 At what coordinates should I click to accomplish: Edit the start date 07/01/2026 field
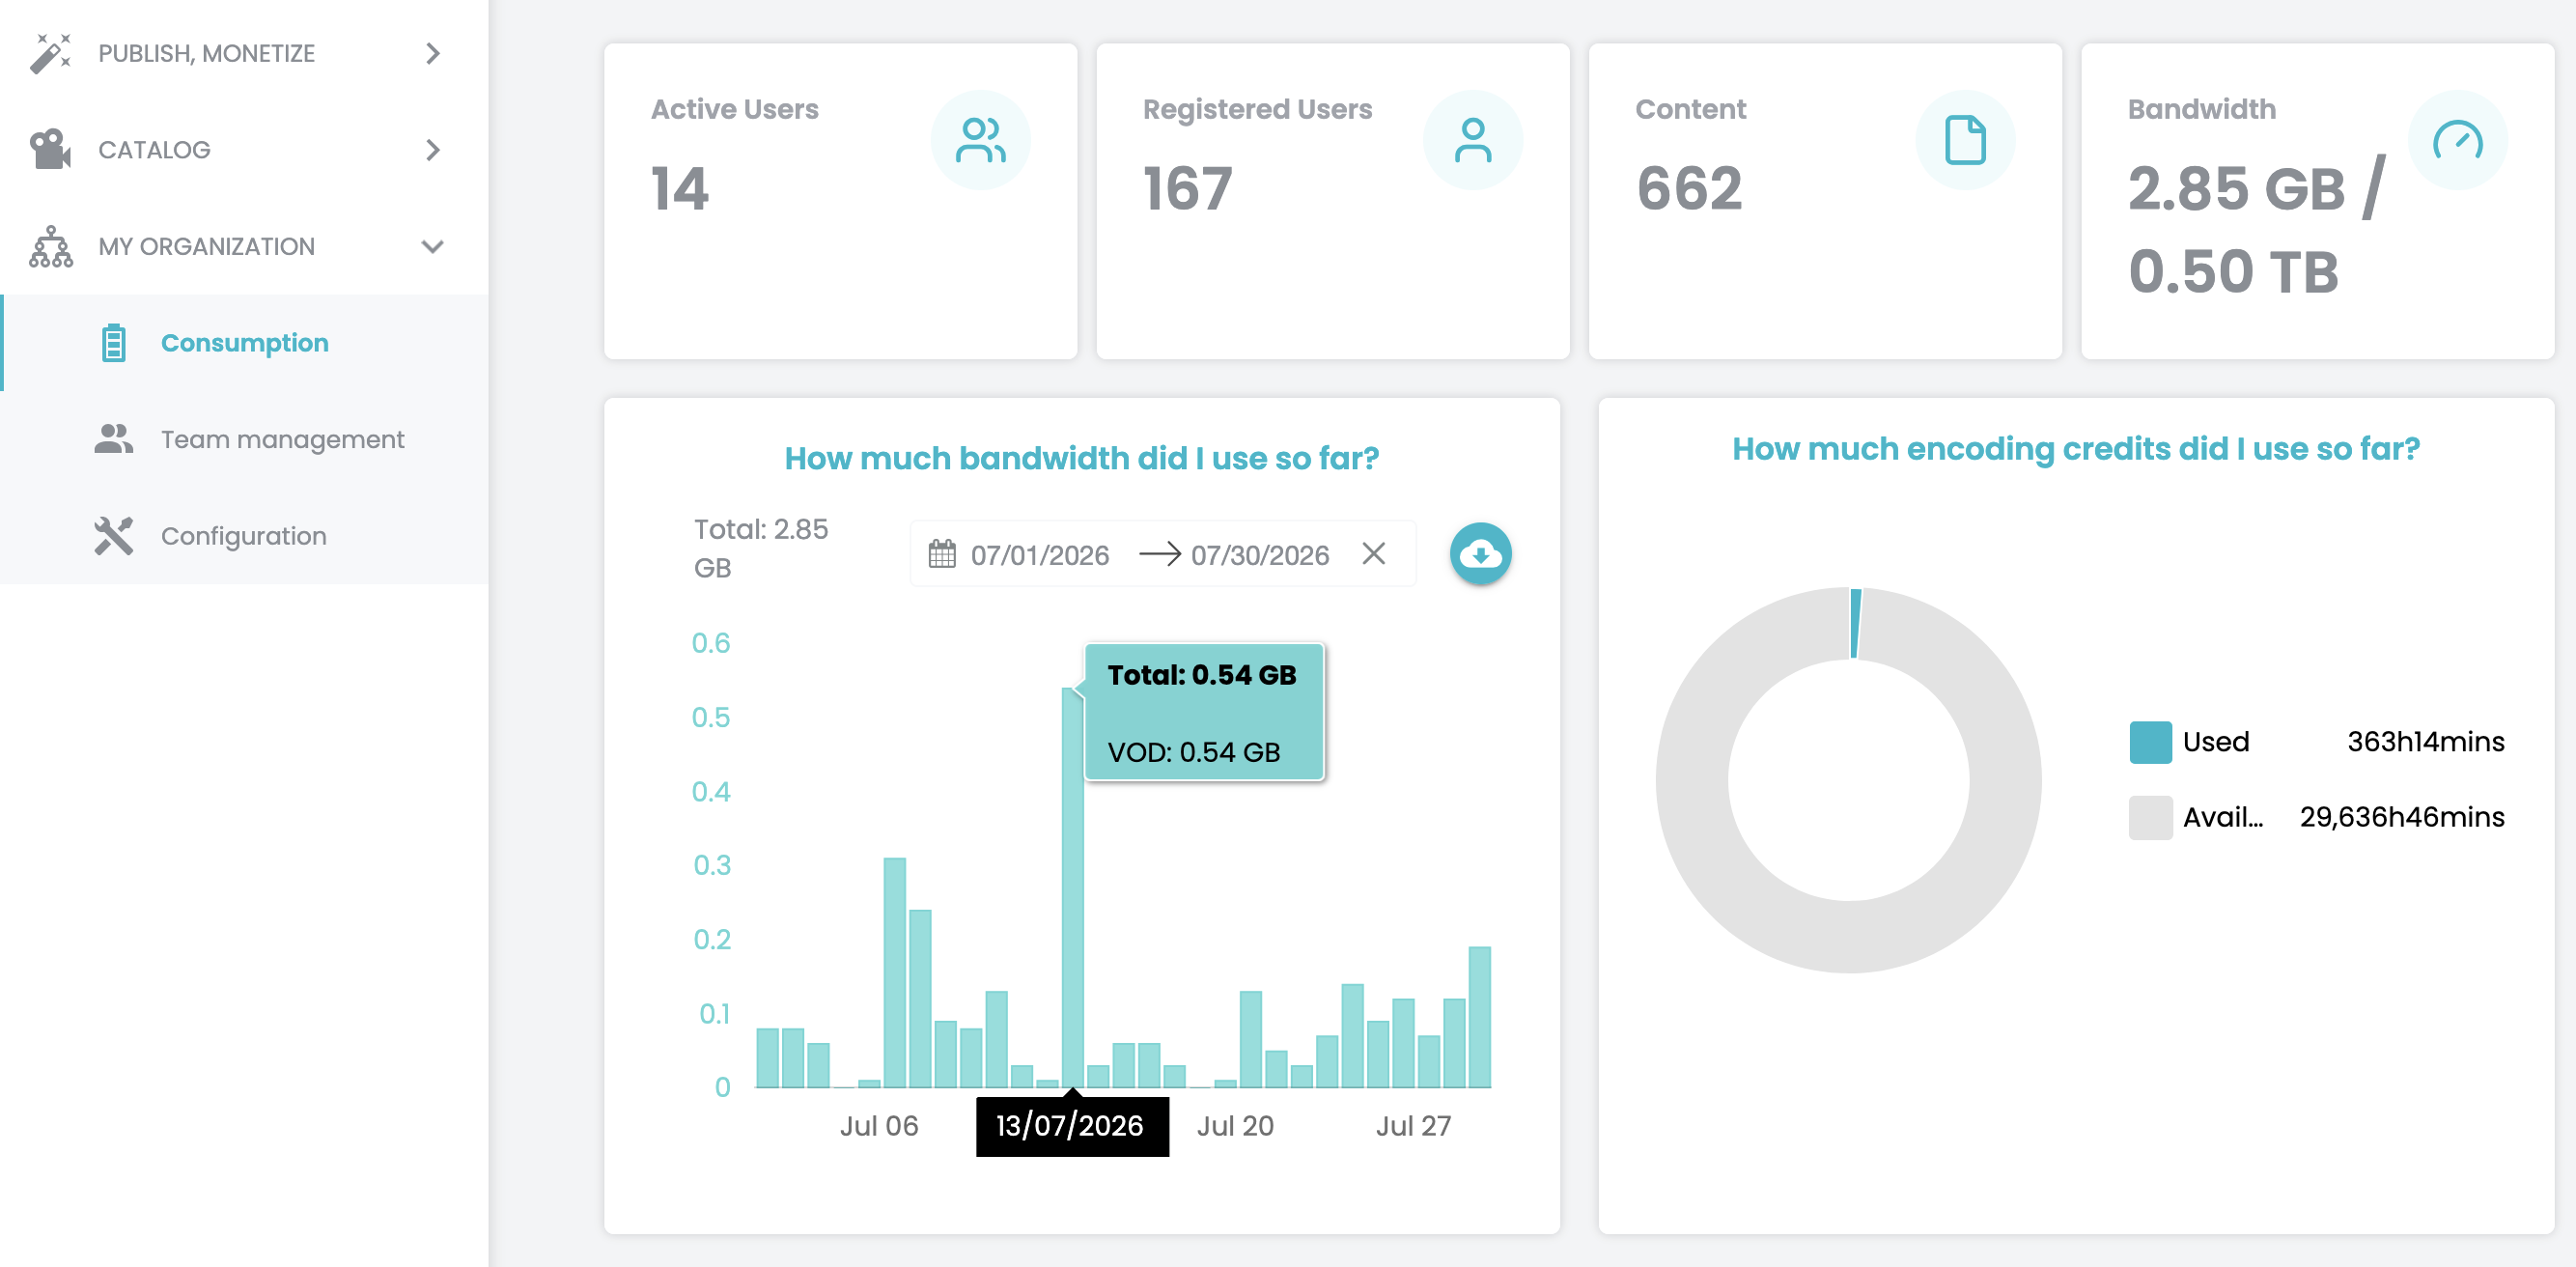pos(1040,555)
